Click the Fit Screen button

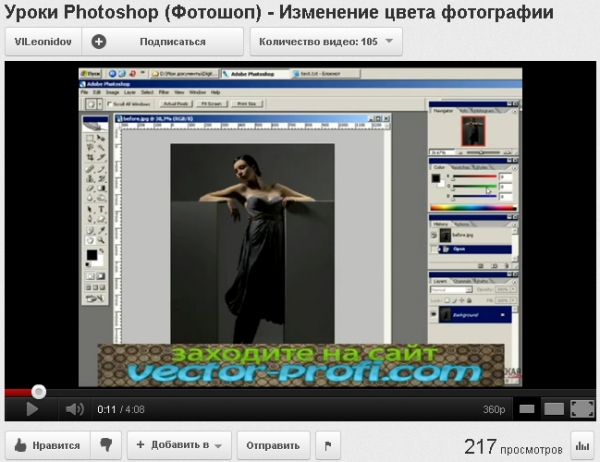(x=212, y=104)
